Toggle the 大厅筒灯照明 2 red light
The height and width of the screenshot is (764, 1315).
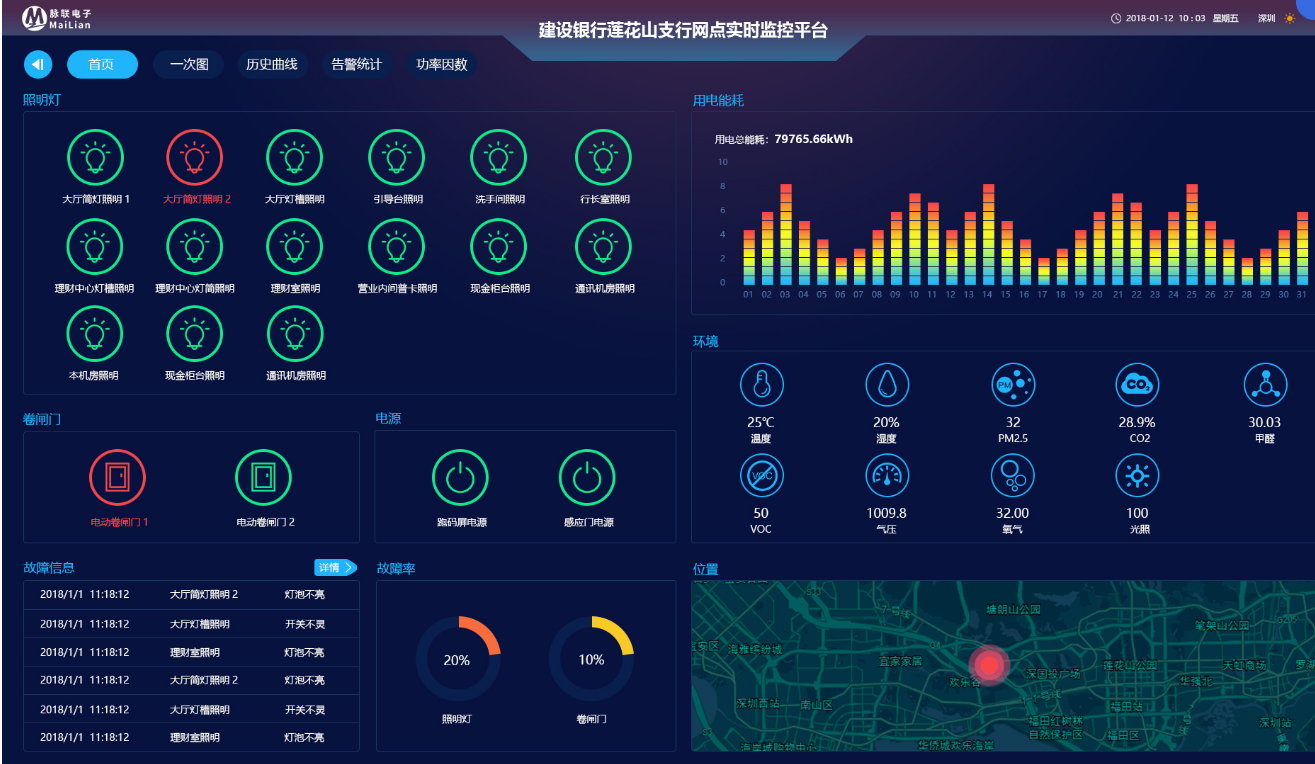(x=194, y=158)
